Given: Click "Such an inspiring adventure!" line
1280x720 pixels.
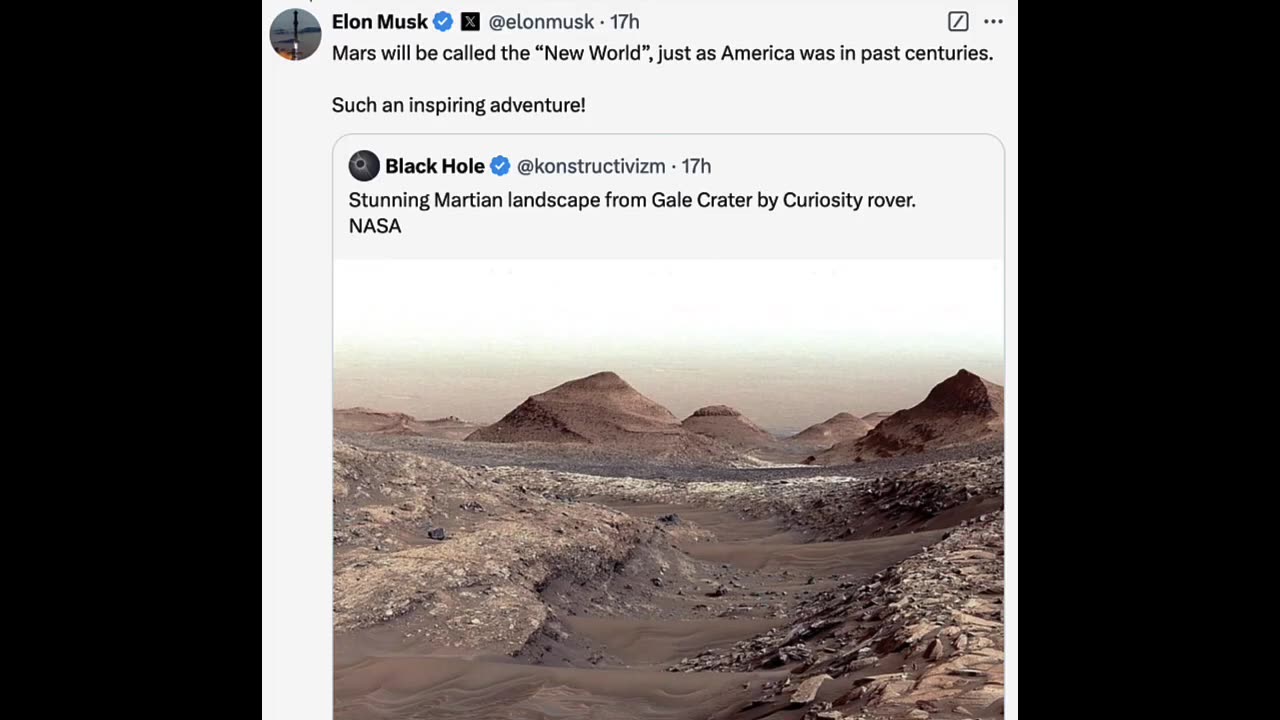Looking at the screenshot, I should click(458, 105).
